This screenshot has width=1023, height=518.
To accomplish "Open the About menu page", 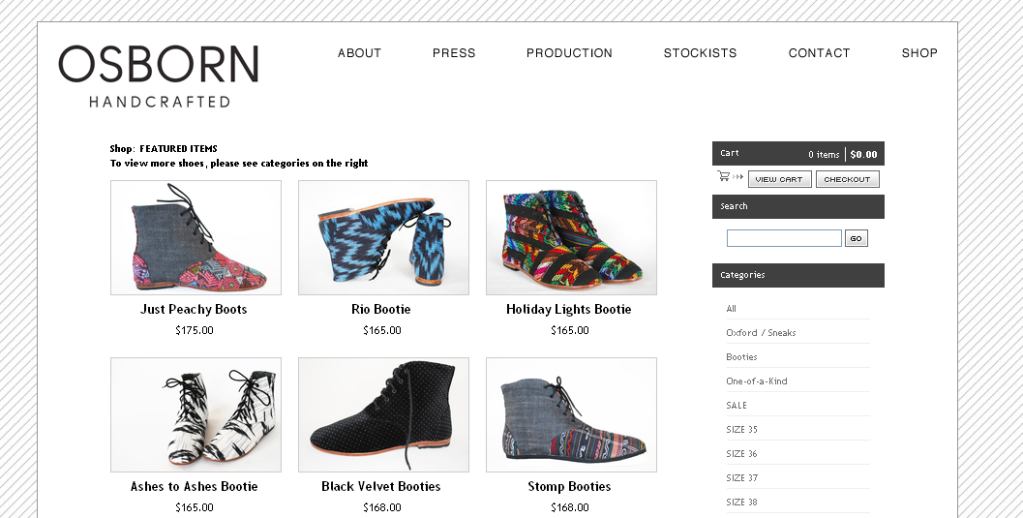I will point(359,53).
